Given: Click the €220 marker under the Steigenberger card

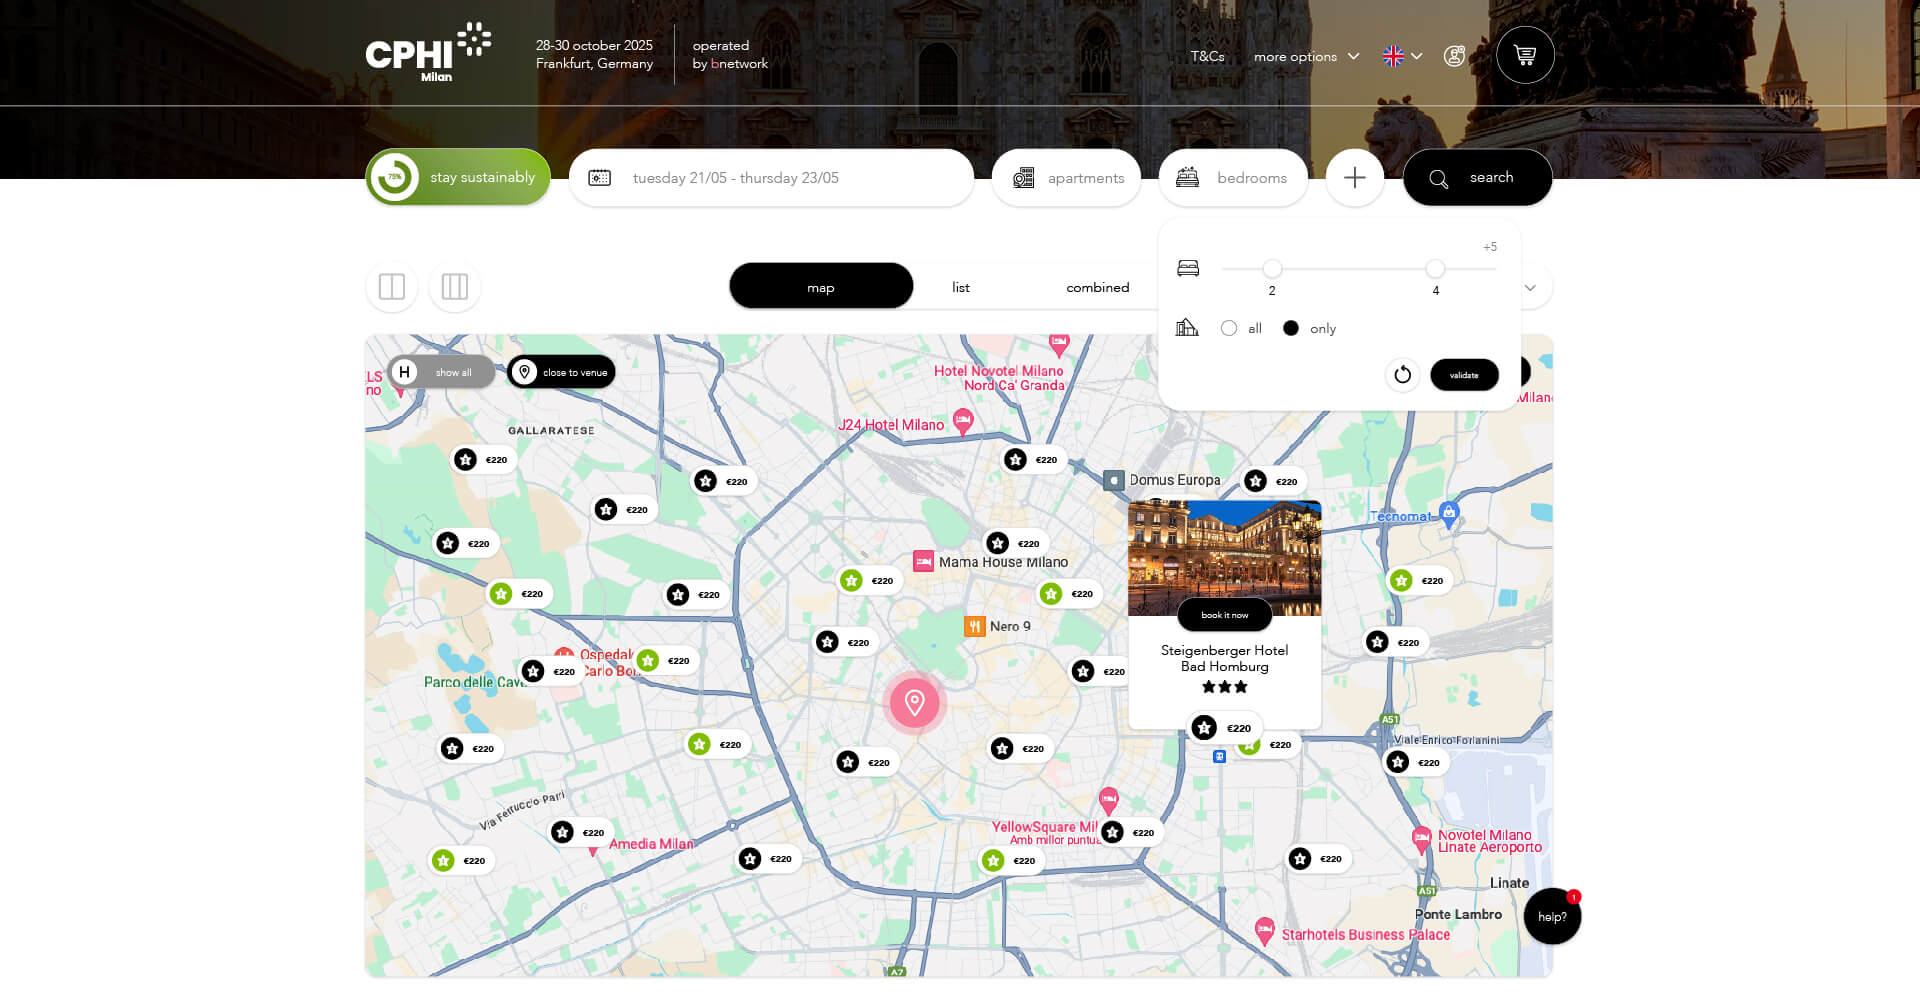Looking at the screenshot, I should 1225,728.
